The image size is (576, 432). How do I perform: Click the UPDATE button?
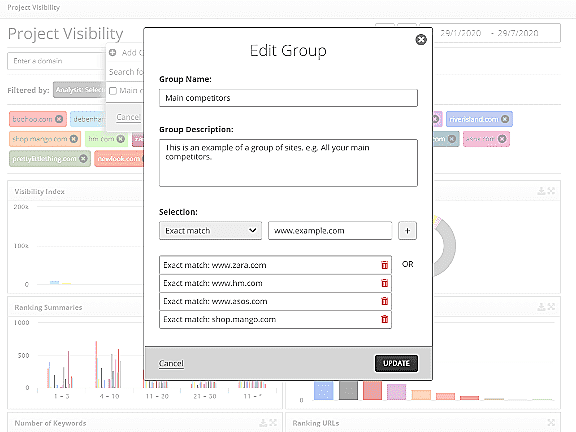coord(396,363)
